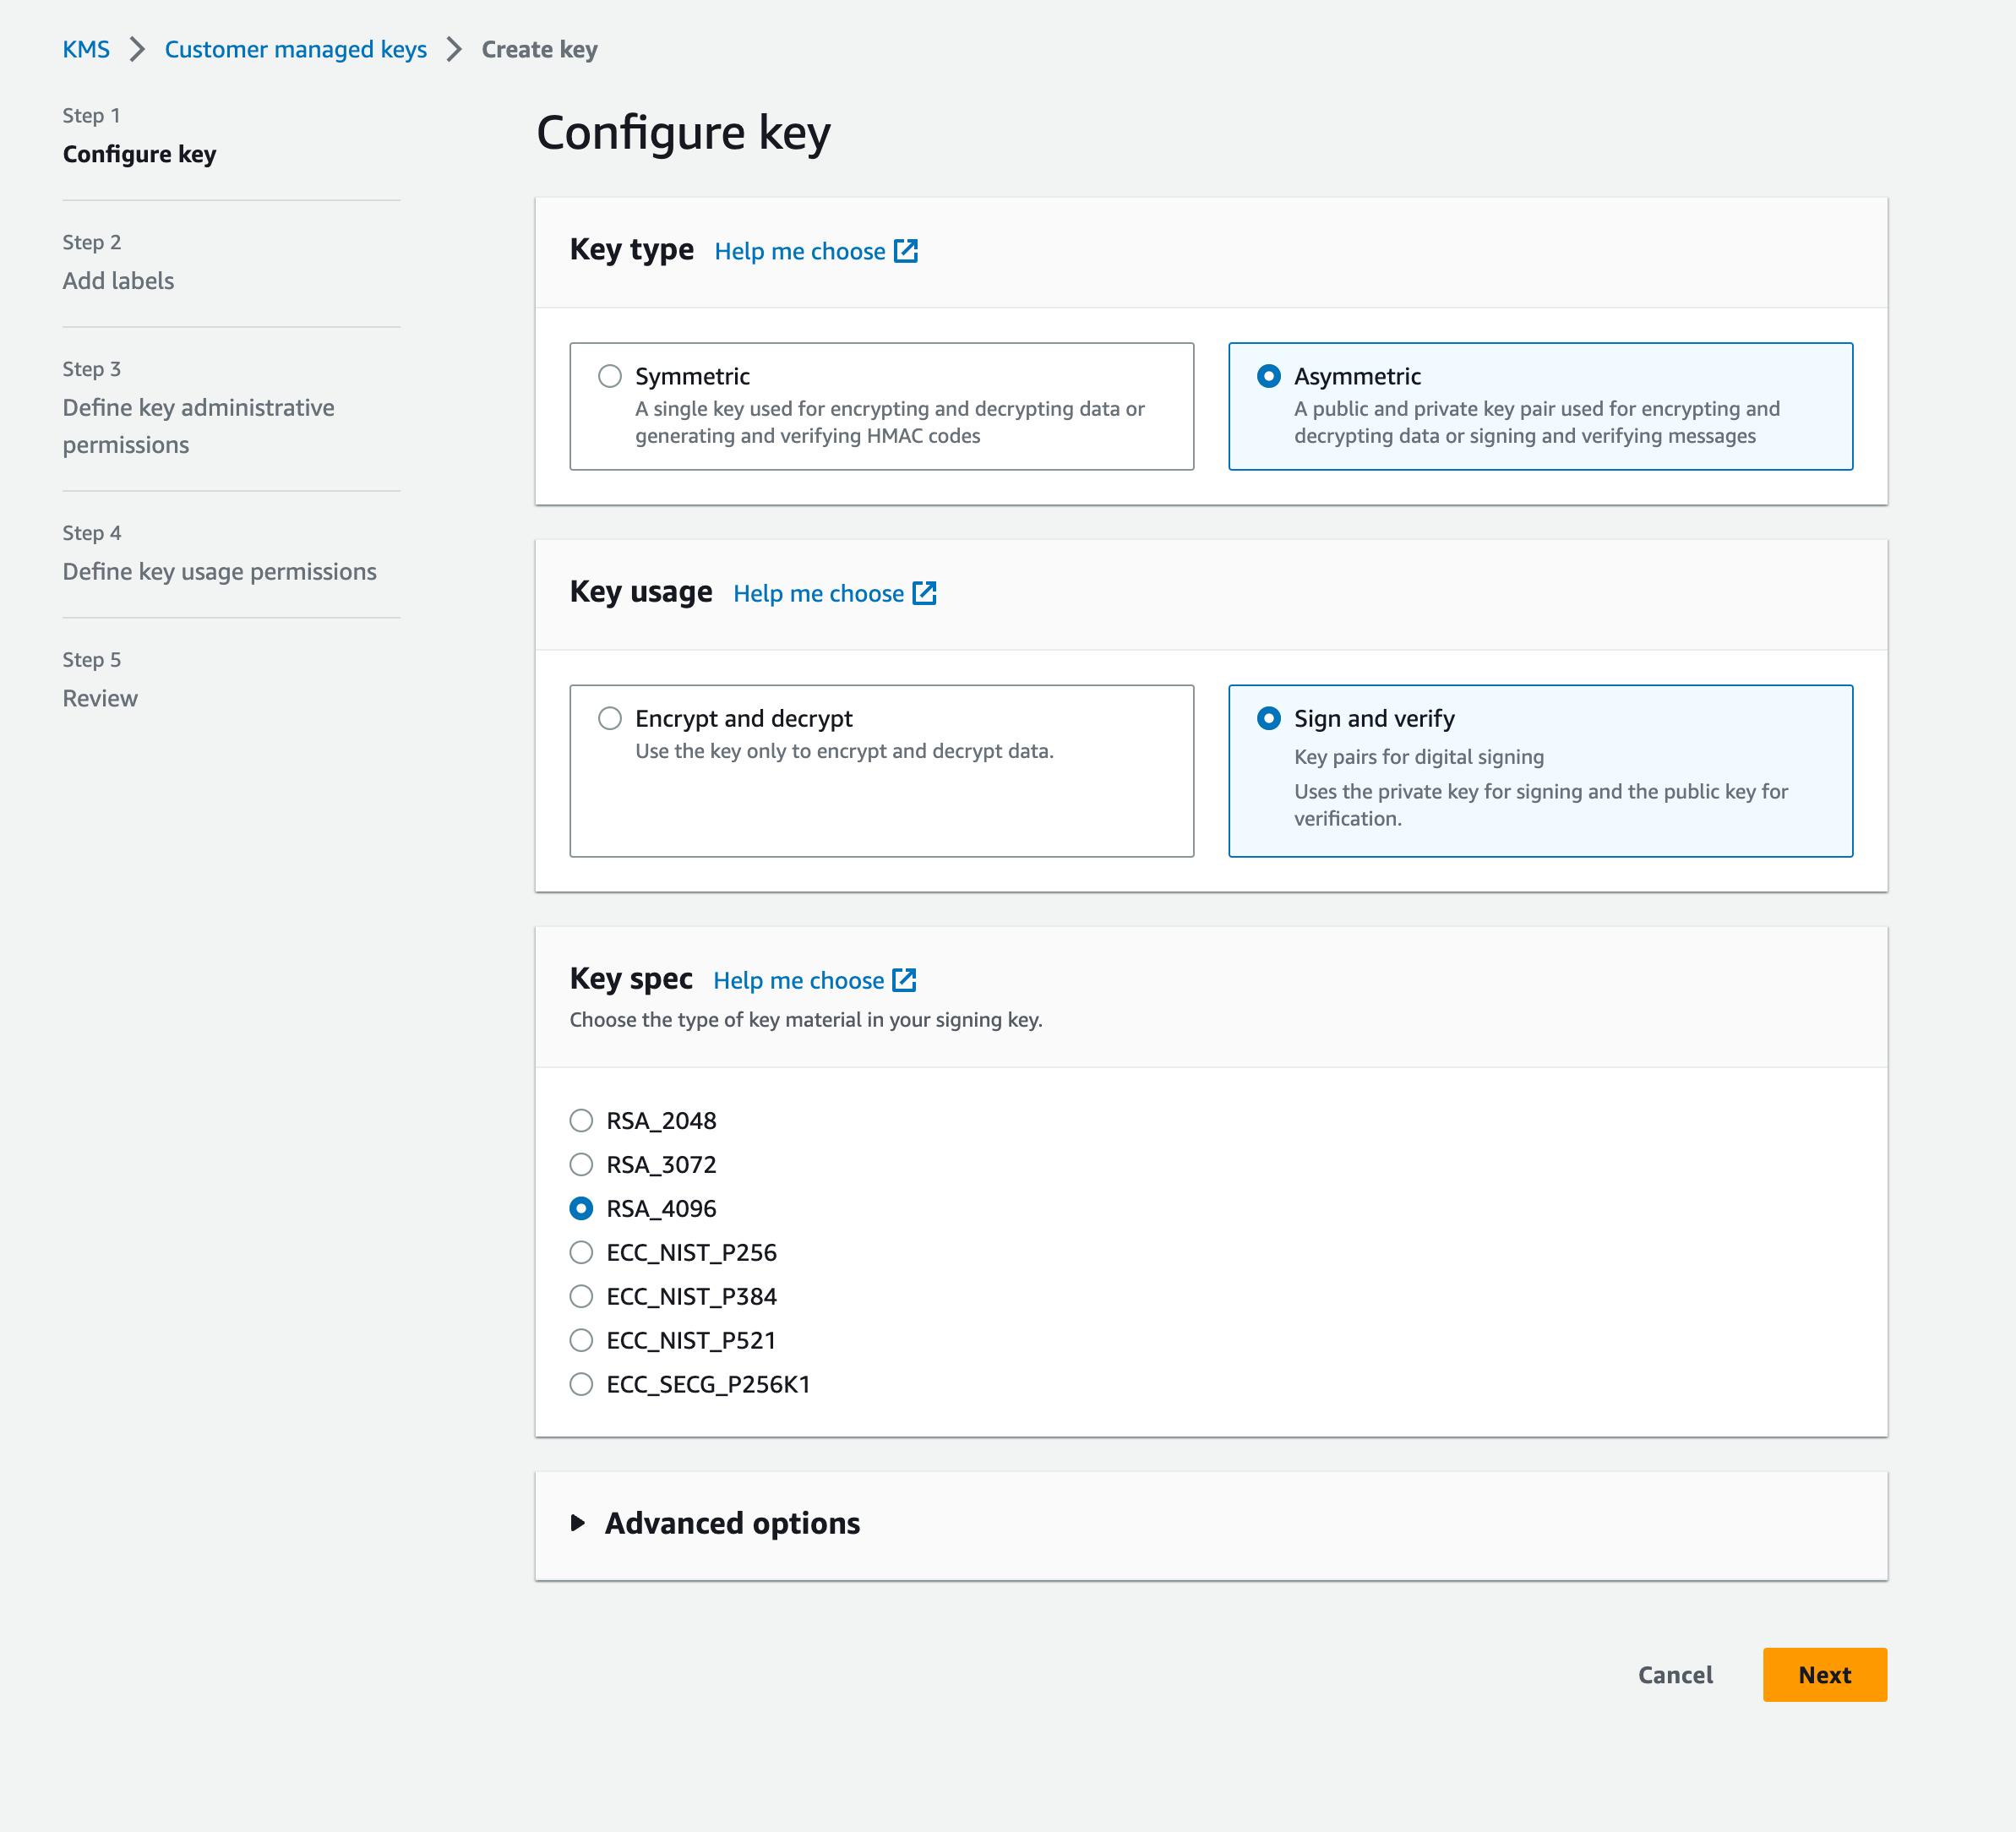Click Help me choose for Key type
Viewport: 2016px width, 1832px height.
(x=800, y=251)
